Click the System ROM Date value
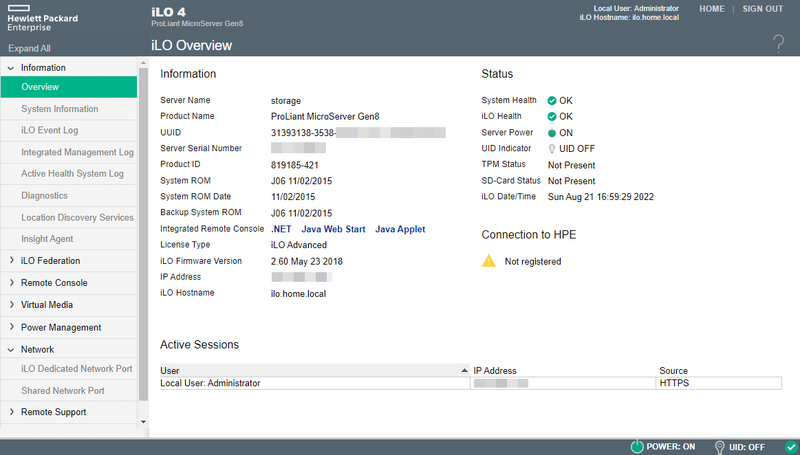 pos(293,197)
